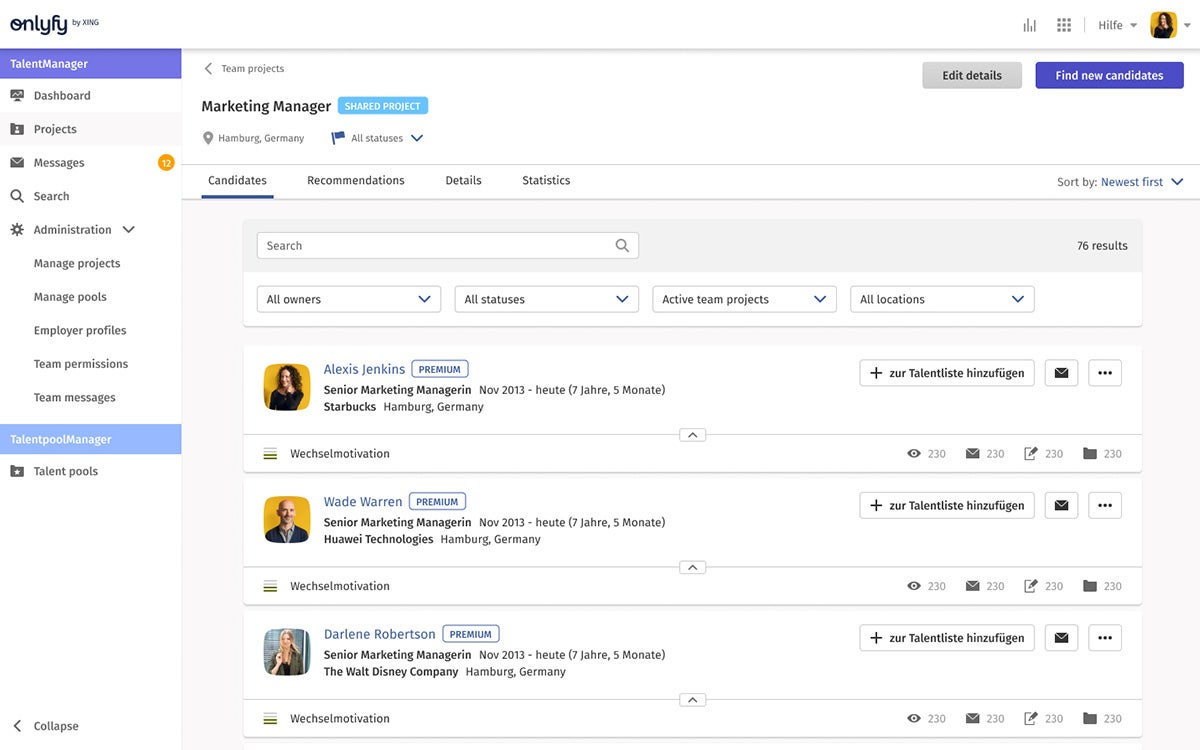This screenshot has height=750, width=1200.
Task: Open the All locations filter dropdown
Action: pos(941,298)
